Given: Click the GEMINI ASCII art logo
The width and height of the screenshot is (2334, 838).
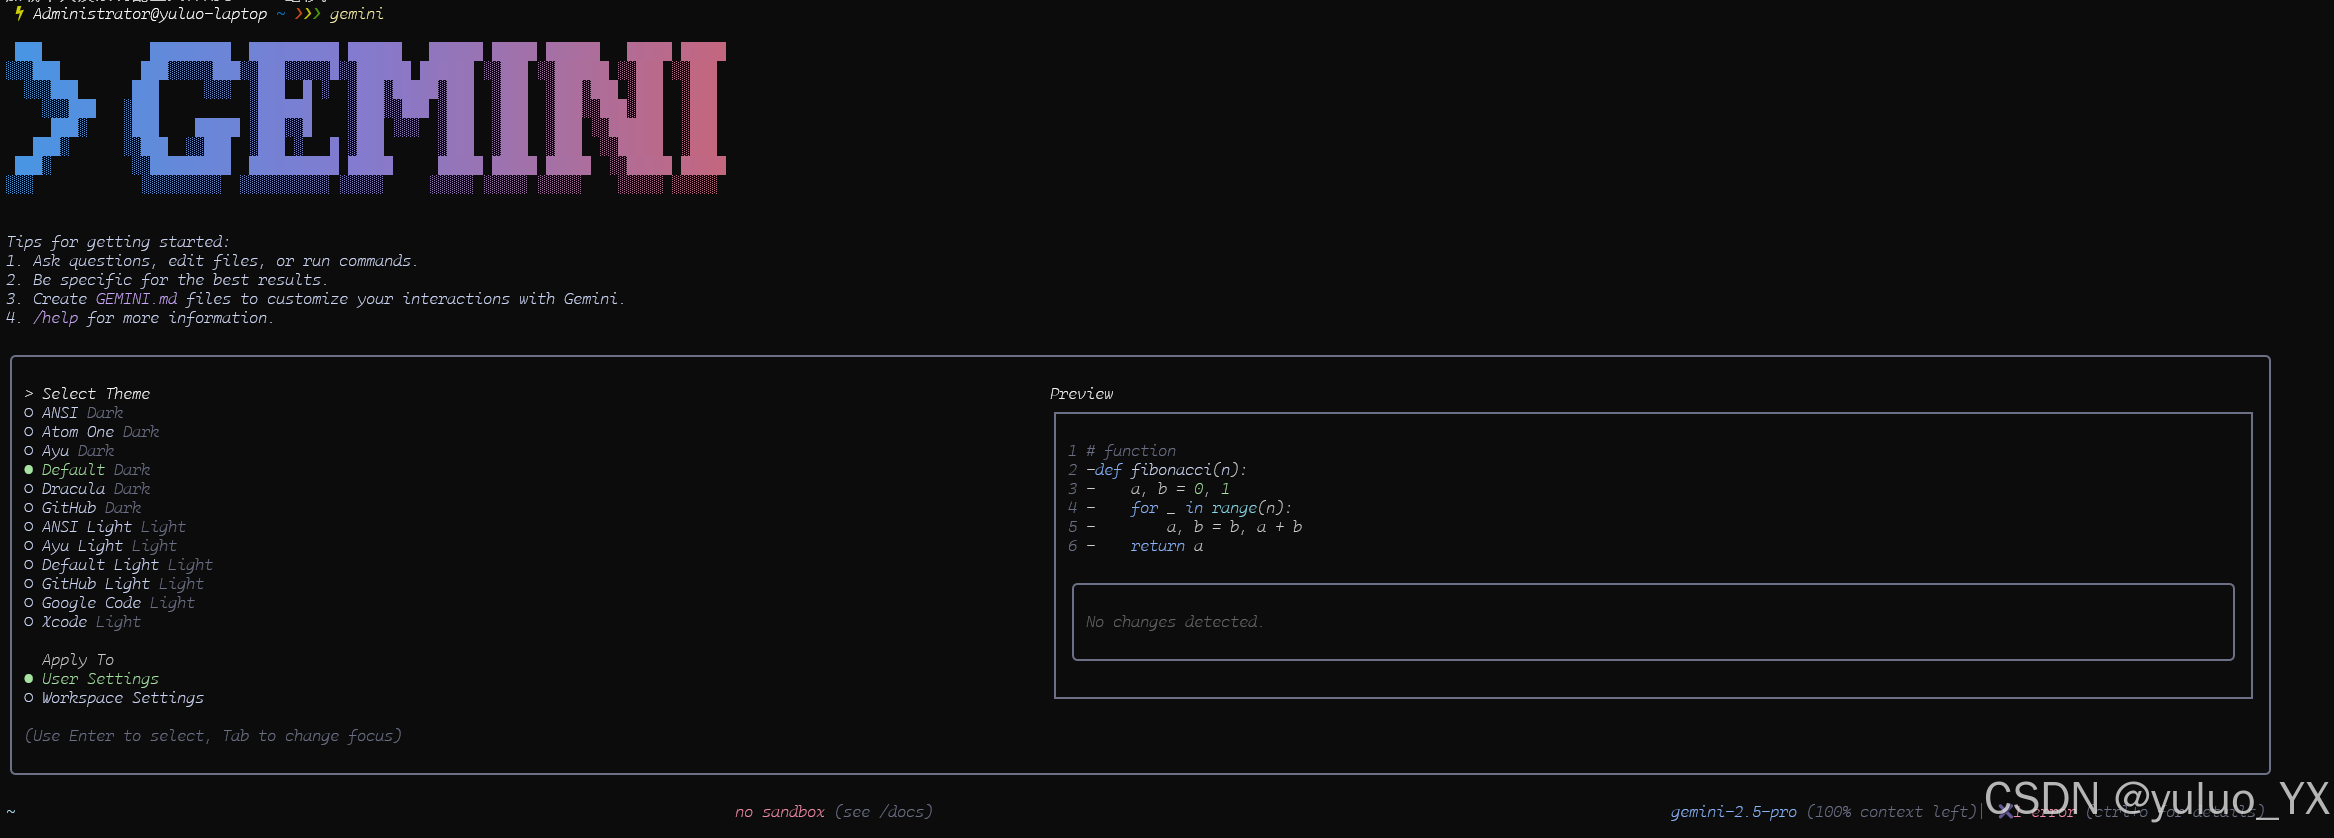Looking at the screenshot, I should 366,118.
